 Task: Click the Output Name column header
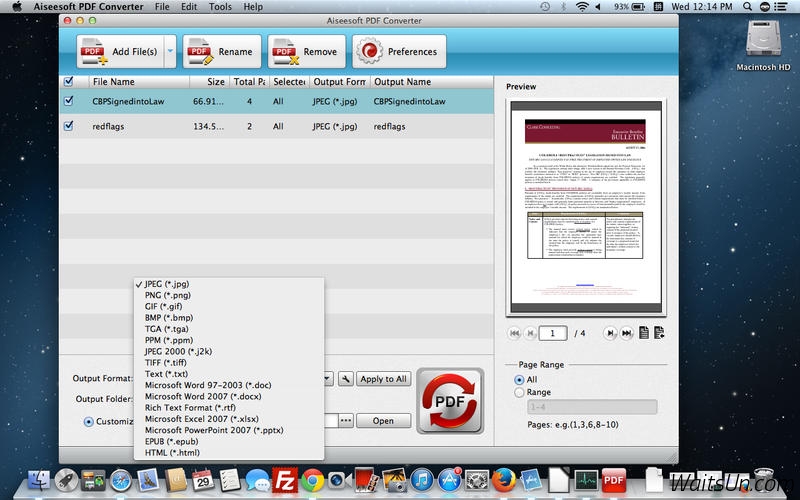tap(432, 82)
